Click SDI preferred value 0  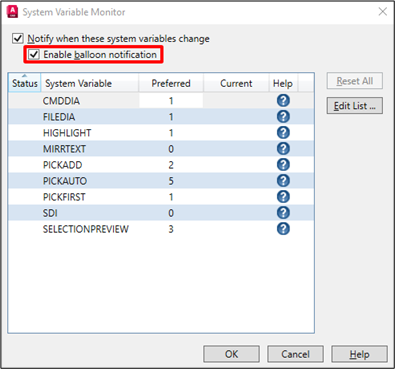pyautogui.click(x=171, y=213)
